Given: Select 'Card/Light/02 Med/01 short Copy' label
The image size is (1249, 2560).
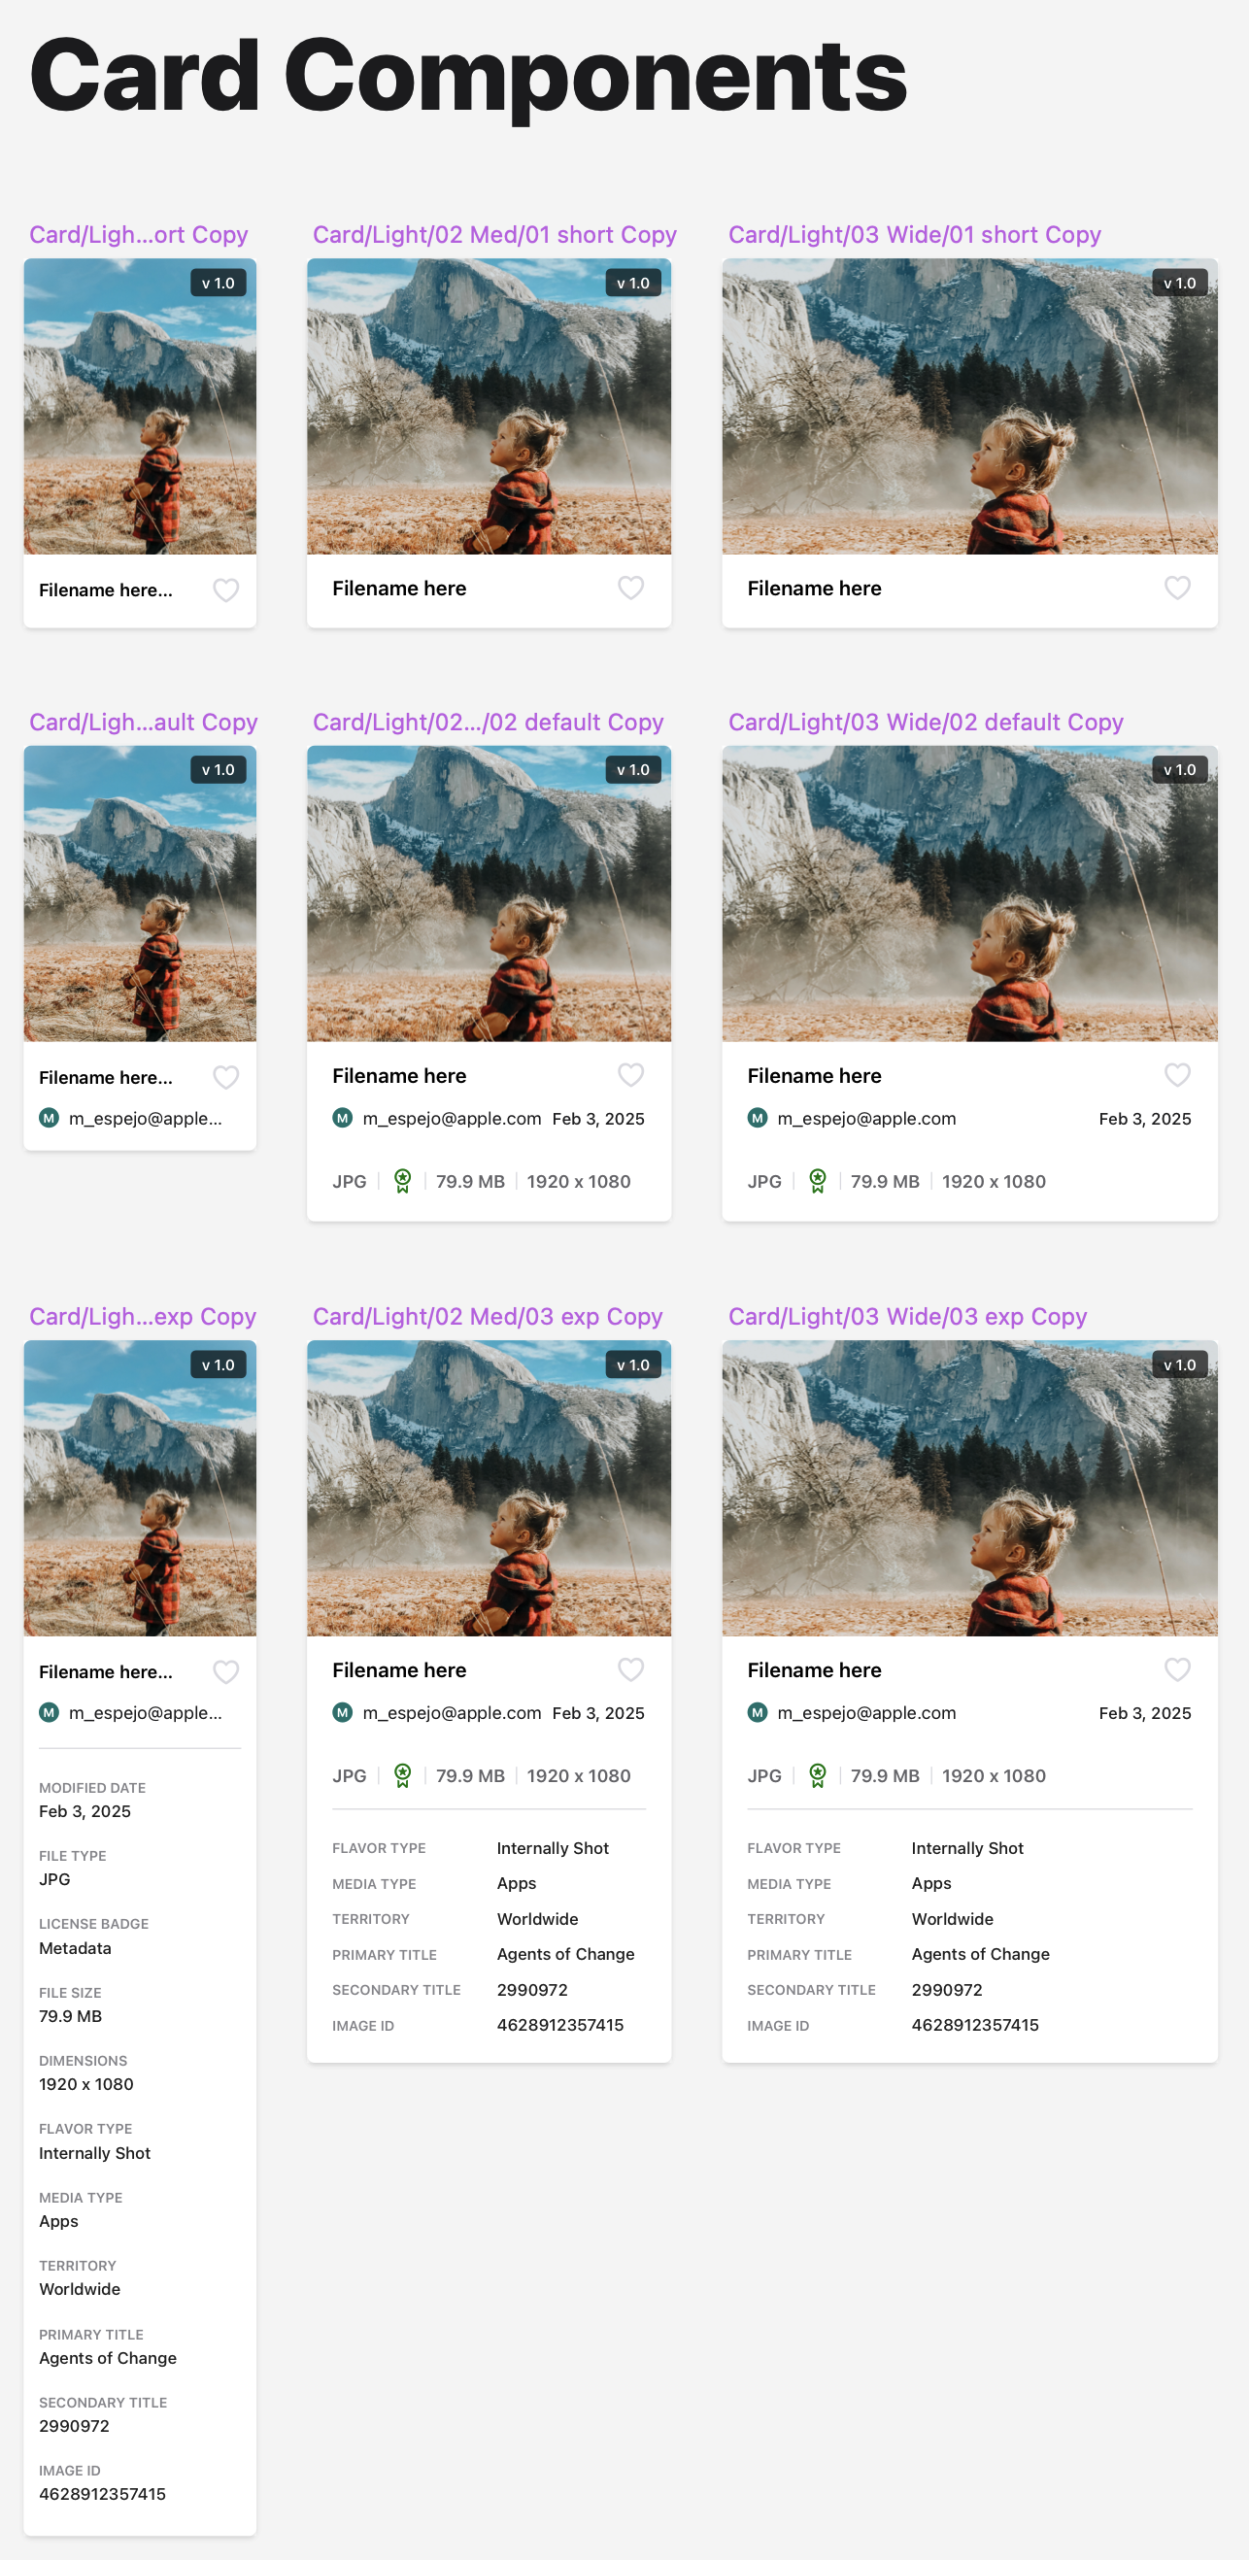Looking at the screenshot, I should click(x=494, y=235).
